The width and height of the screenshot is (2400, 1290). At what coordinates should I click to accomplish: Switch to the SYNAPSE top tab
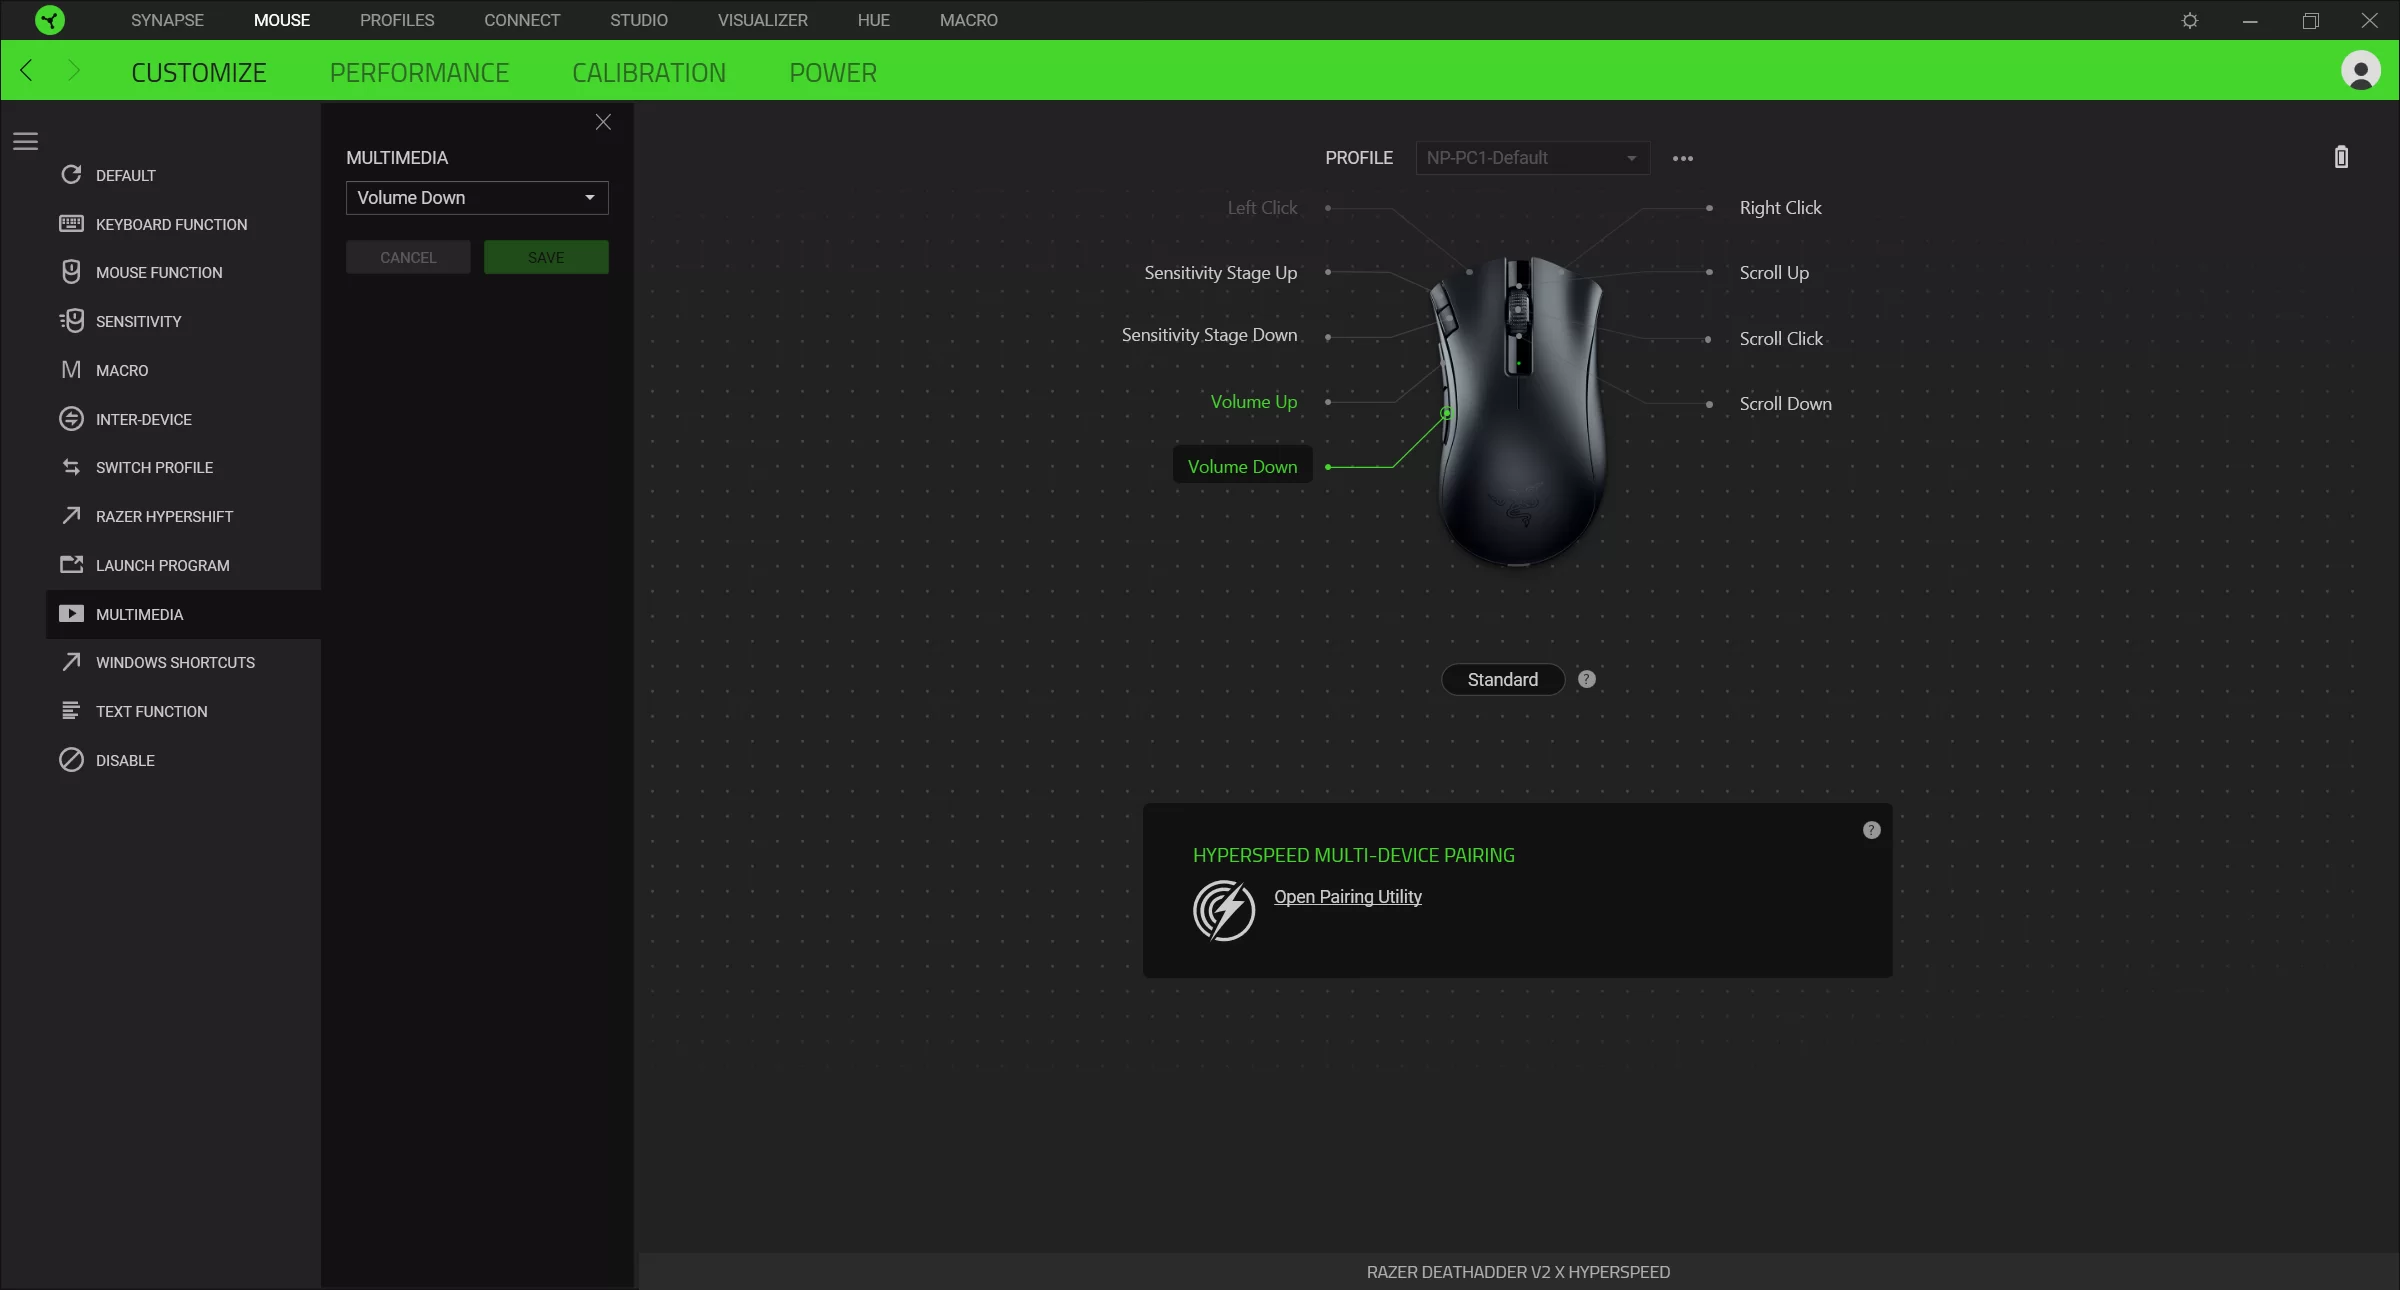167,20
